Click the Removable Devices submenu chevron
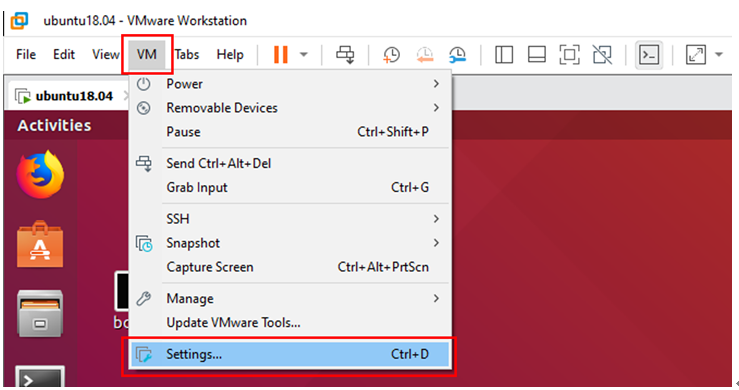 coord(436,108)
